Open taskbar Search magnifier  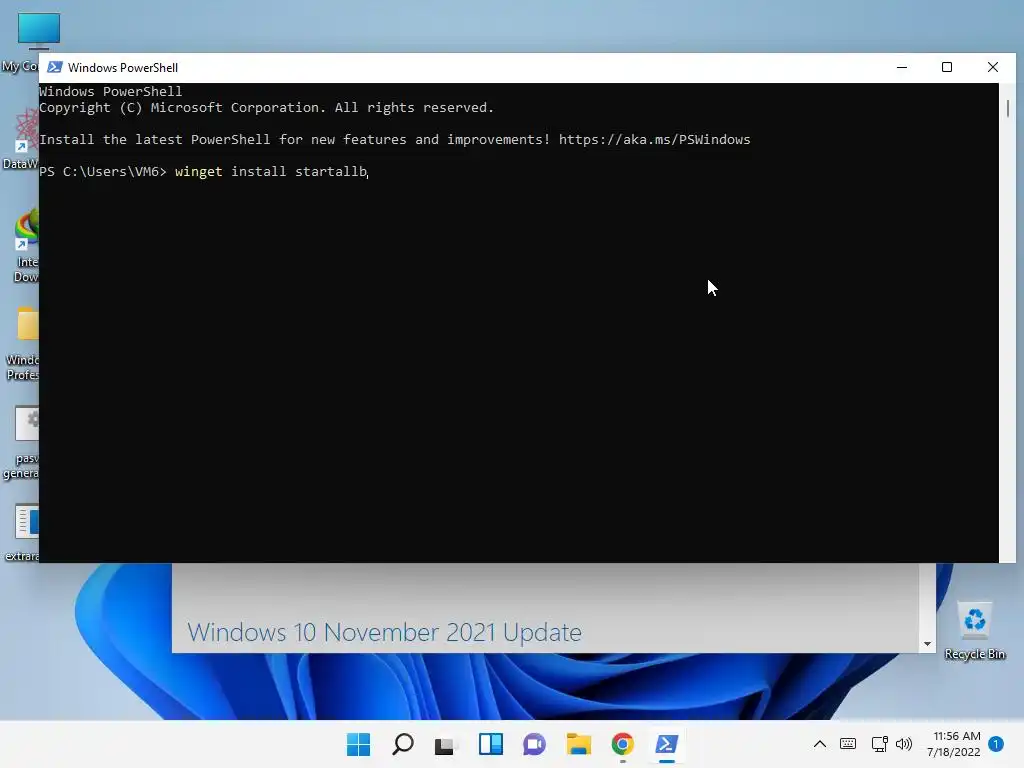402,744
